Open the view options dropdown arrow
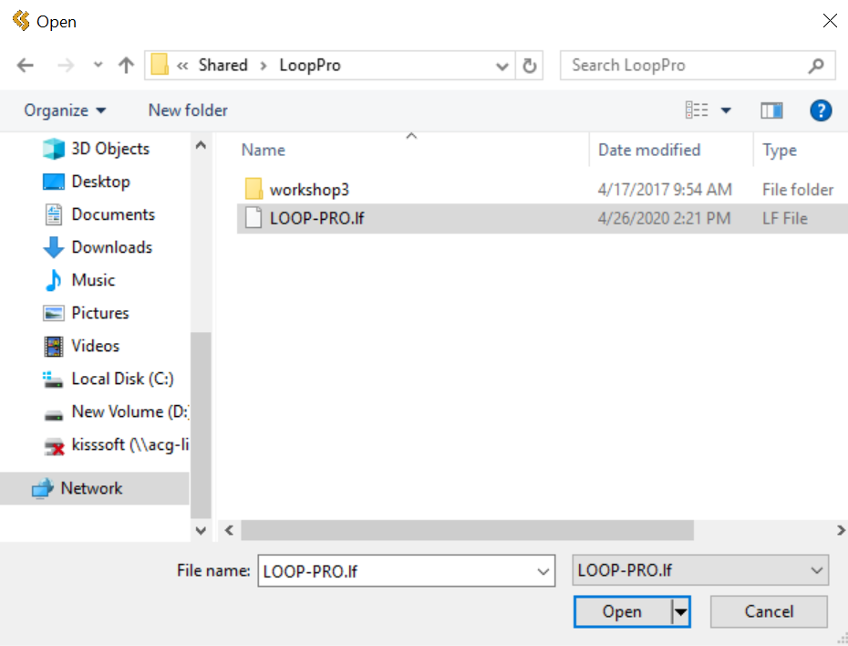848x646 pixels. [x=726, y=110]
